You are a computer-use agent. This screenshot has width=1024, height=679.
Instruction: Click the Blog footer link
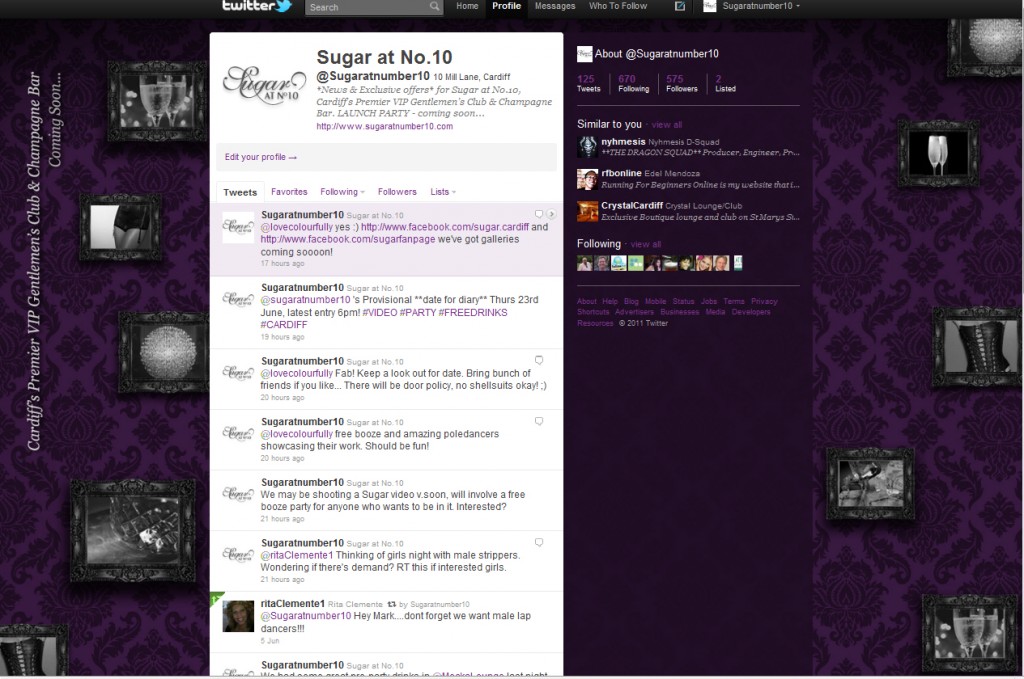click(x=631, y=302)
